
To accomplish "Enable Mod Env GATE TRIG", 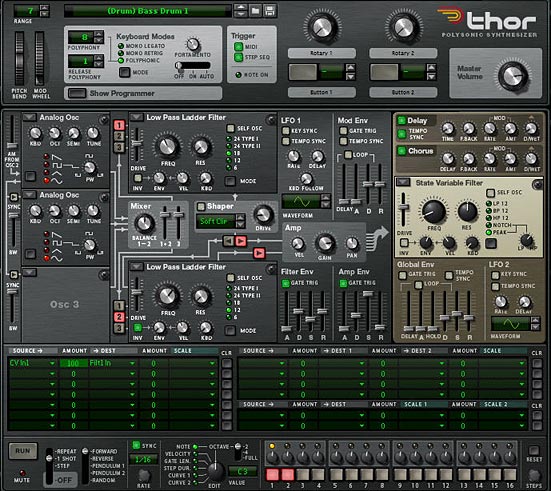I will [343, 131].
